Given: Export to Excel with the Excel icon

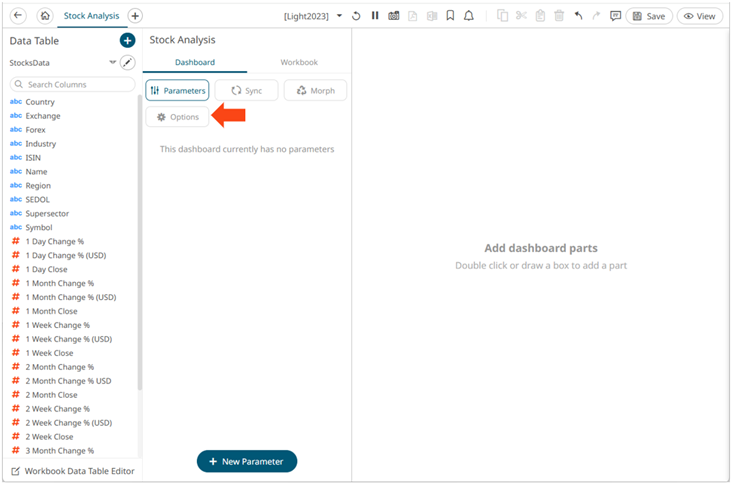Looking at the screenshot, I should pyautogui.click(x=432, y=16).
